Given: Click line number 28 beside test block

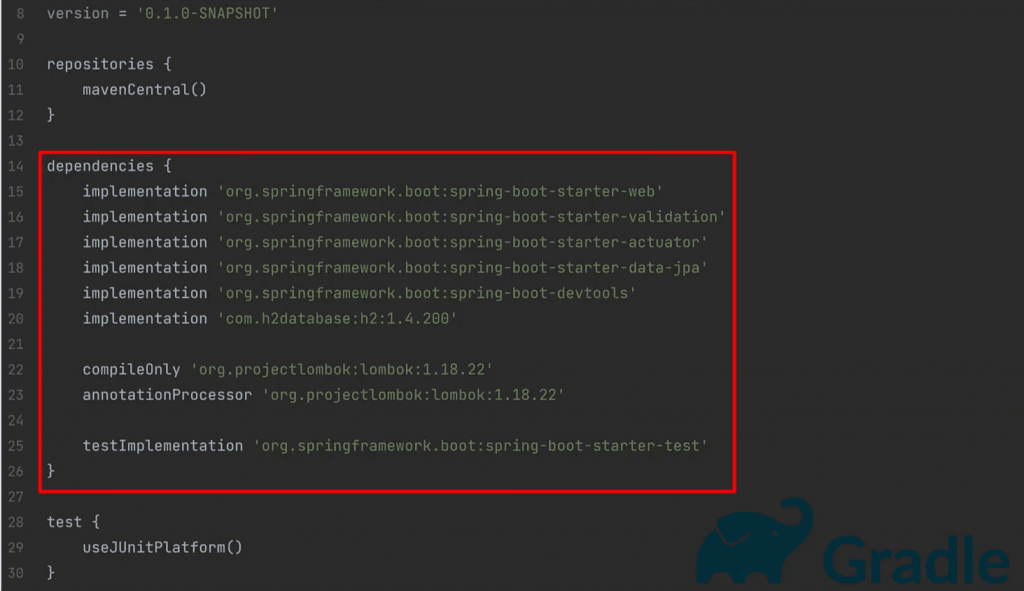Looking at the screenshot, I should point(15,522).
